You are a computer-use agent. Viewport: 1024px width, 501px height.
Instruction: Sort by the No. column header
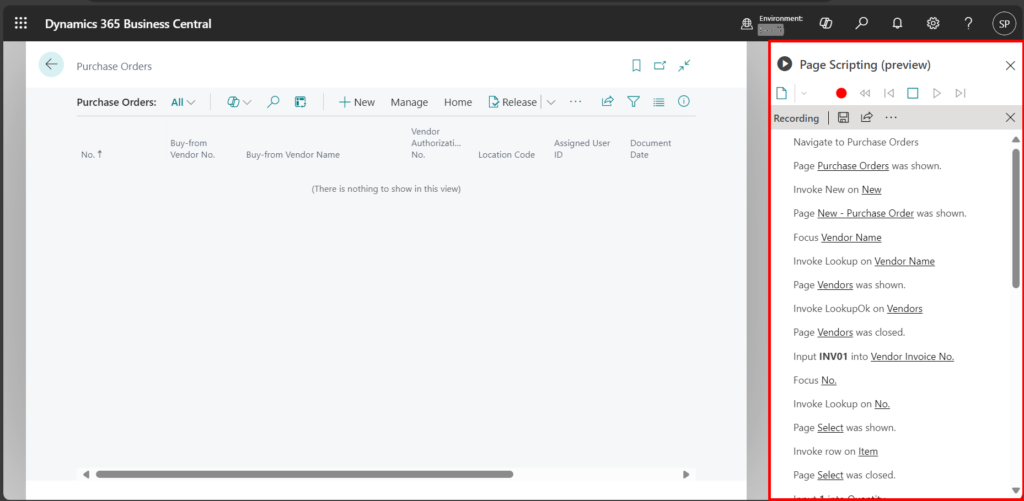(91, 155)
